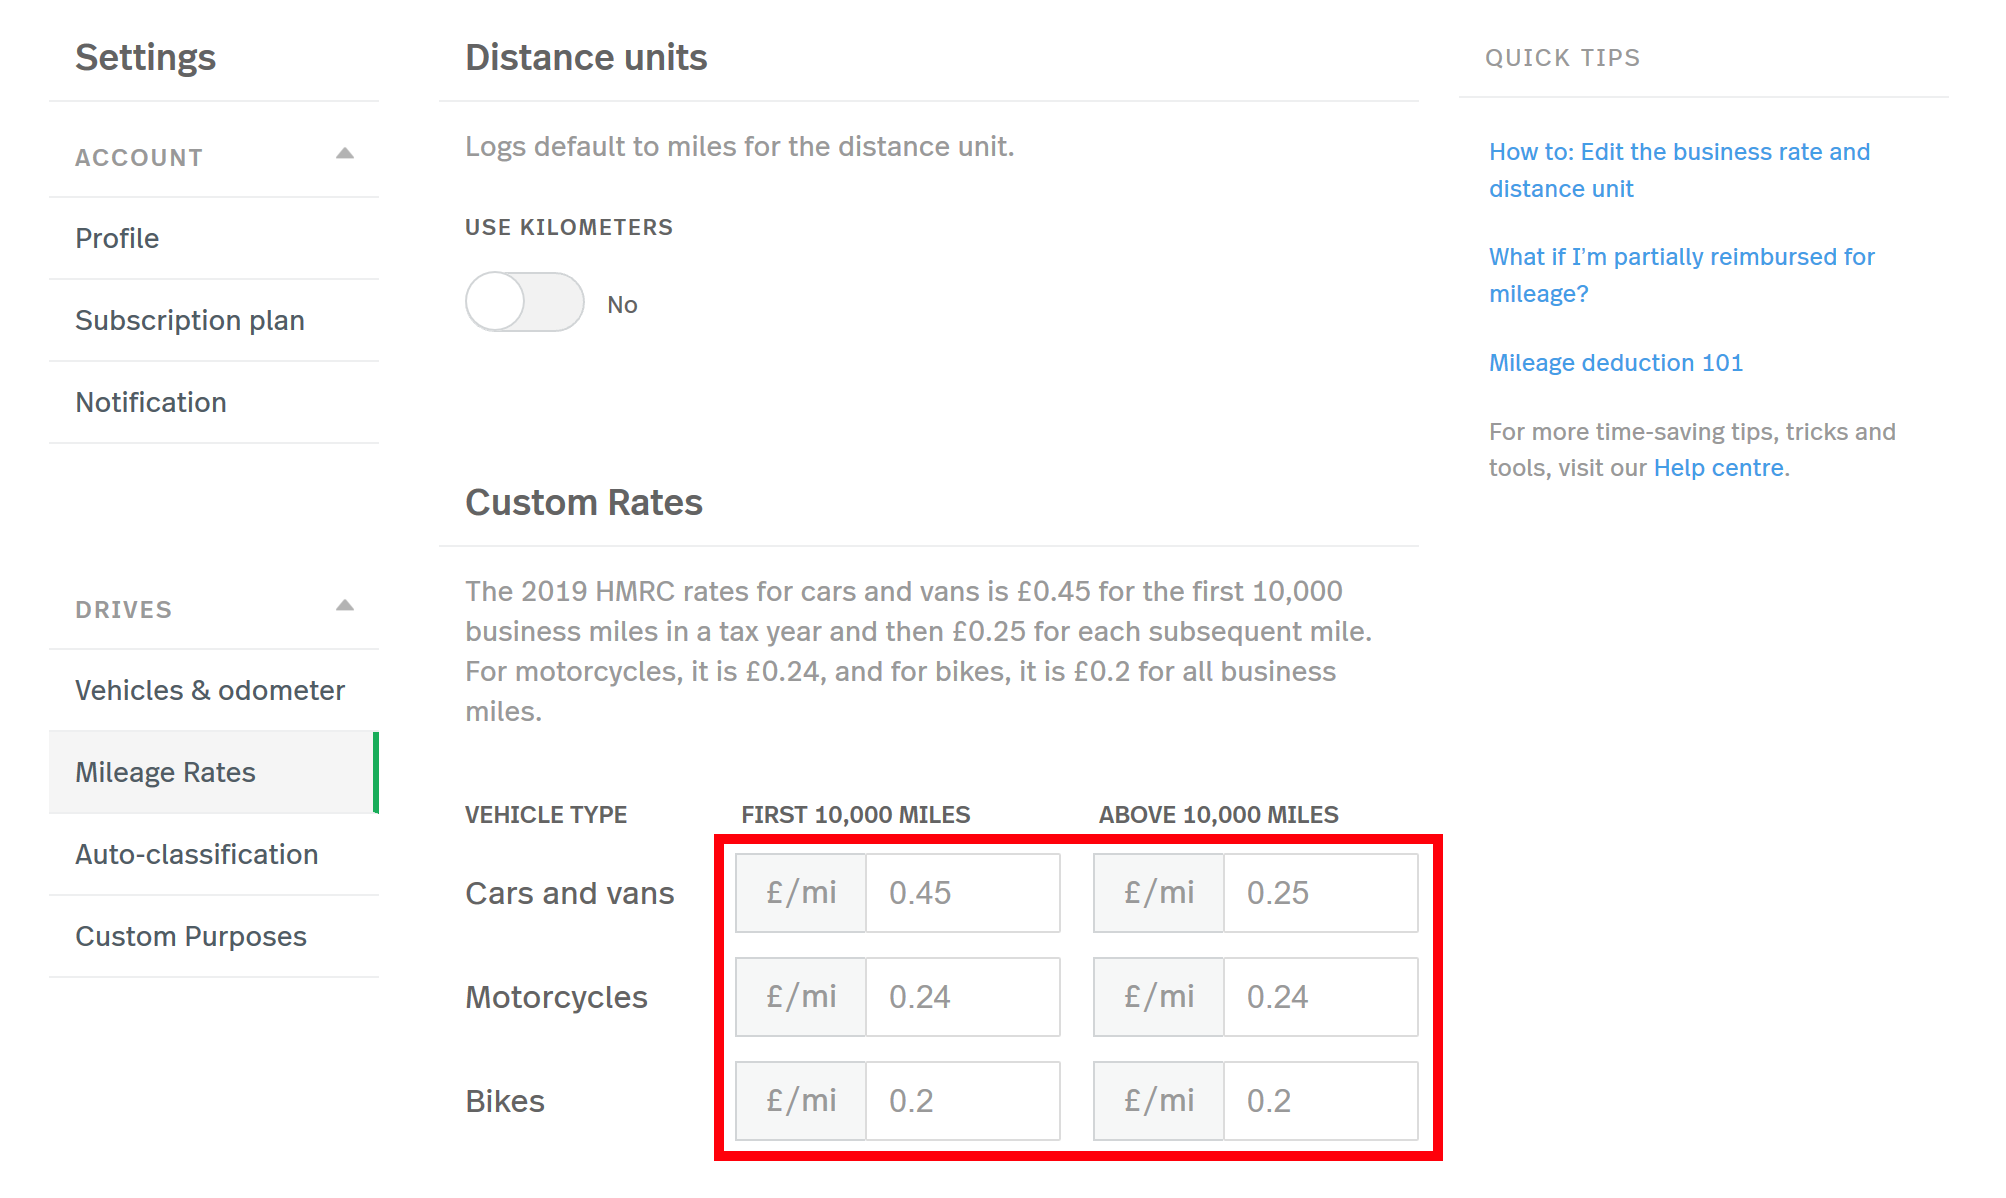Collapse the Account section arrow
The height and width of the screenshot is (1198, 2006).
pos(345,154)
